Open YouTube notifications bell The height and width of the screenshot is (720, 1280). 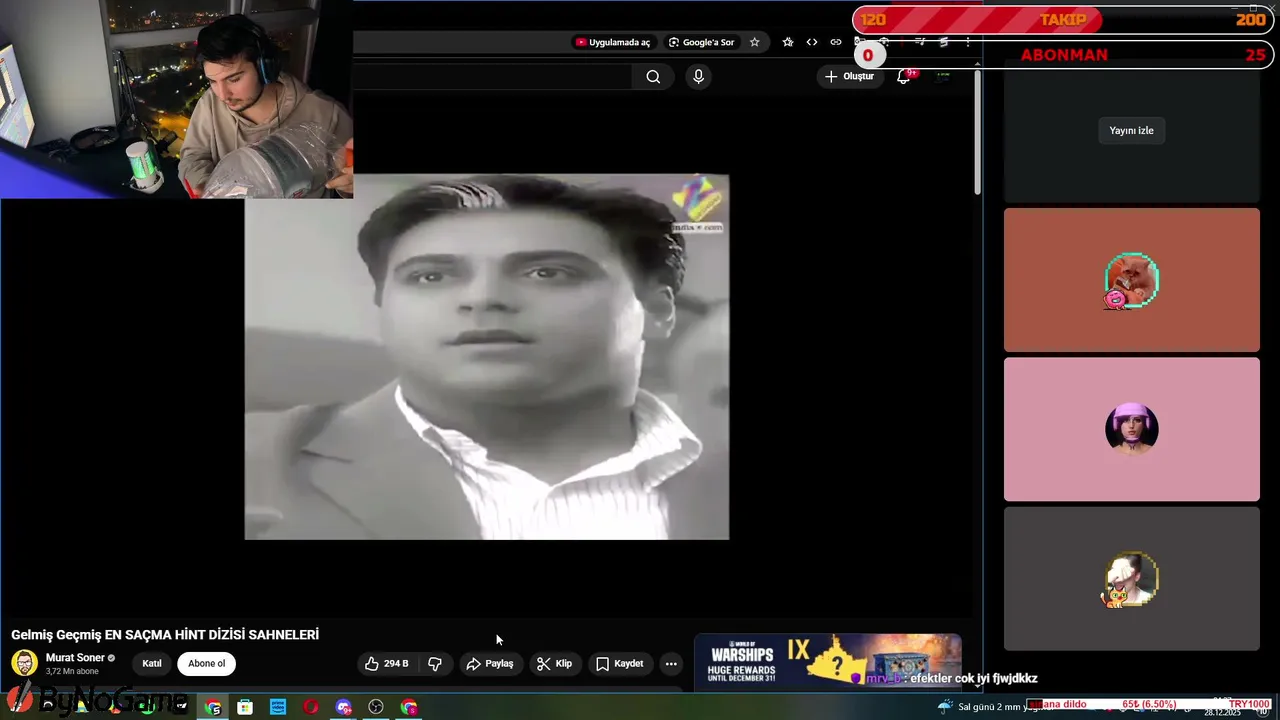tap(903, 77)
